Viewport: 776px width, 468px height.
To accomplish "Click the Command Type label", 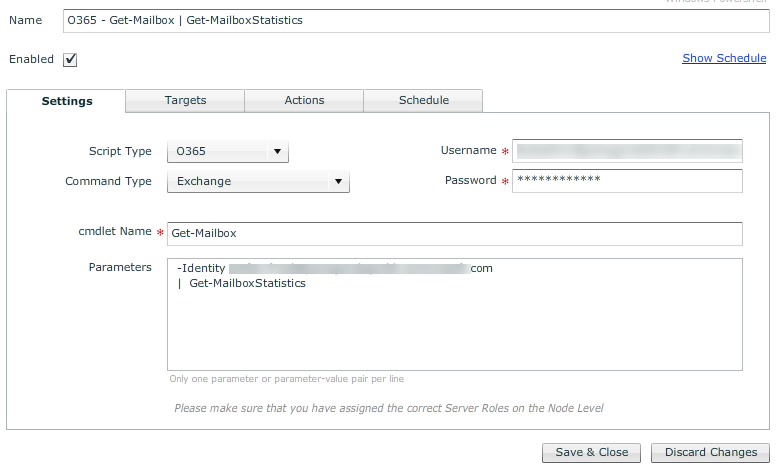I will [x=108, y=182].
